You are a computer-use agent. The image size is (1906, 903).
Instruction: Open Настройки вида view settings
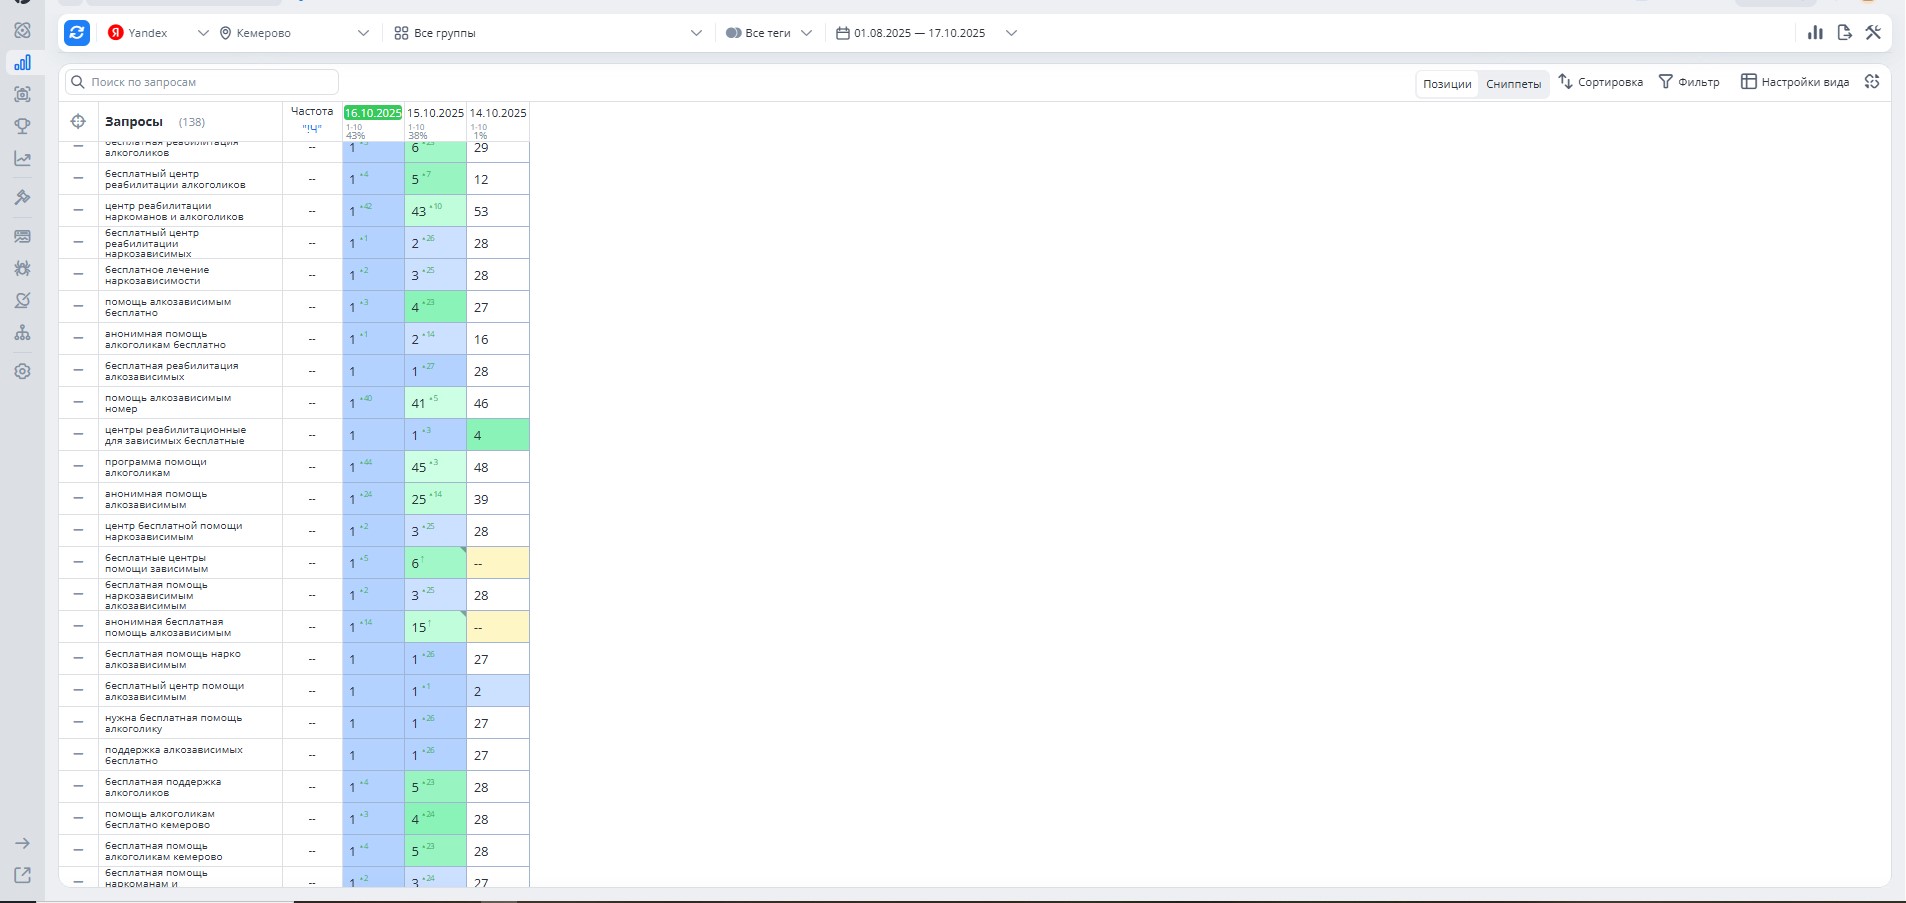pyautogui.click(x=1795, y=82)
